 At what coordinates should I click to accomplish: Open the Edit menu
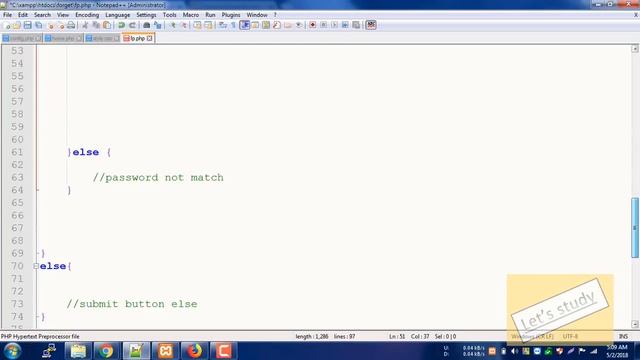(23, 15)
